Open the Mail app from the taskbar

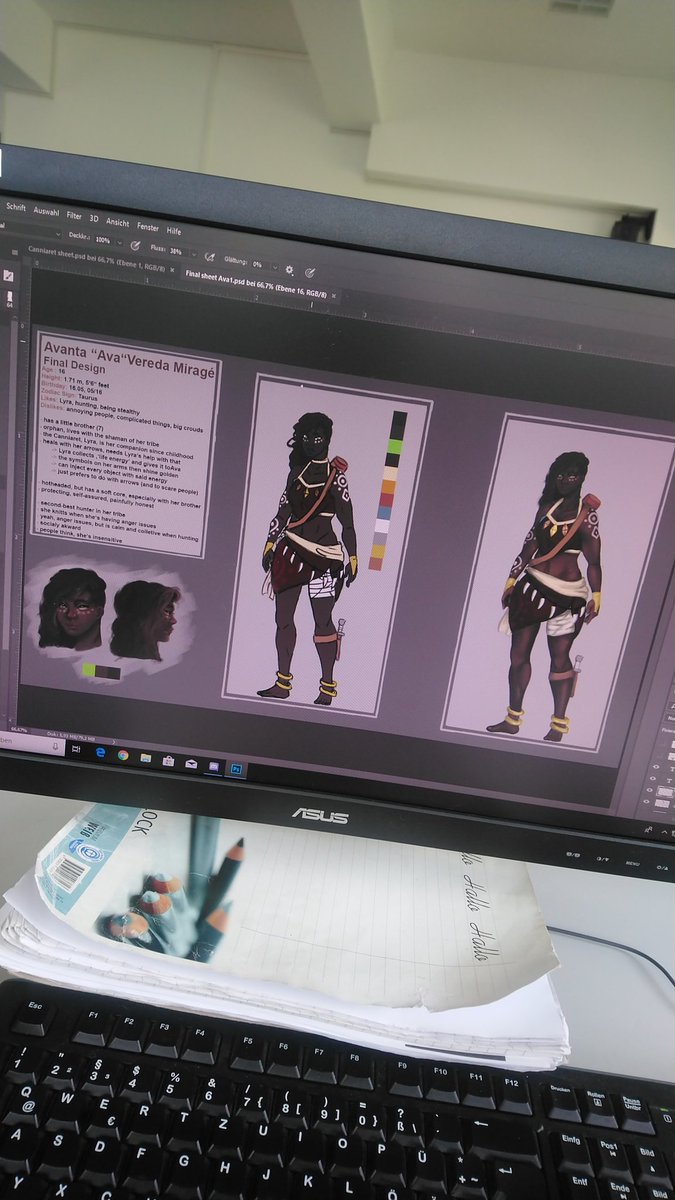[190, 764]
